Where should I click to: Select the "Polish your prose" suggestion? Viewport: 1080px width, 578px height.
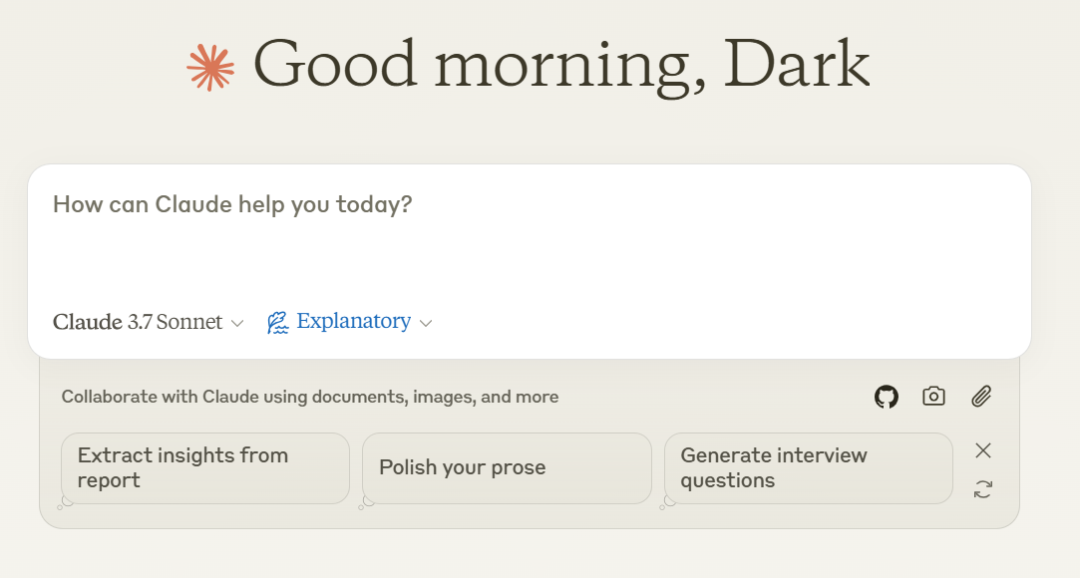pos(506,468)
